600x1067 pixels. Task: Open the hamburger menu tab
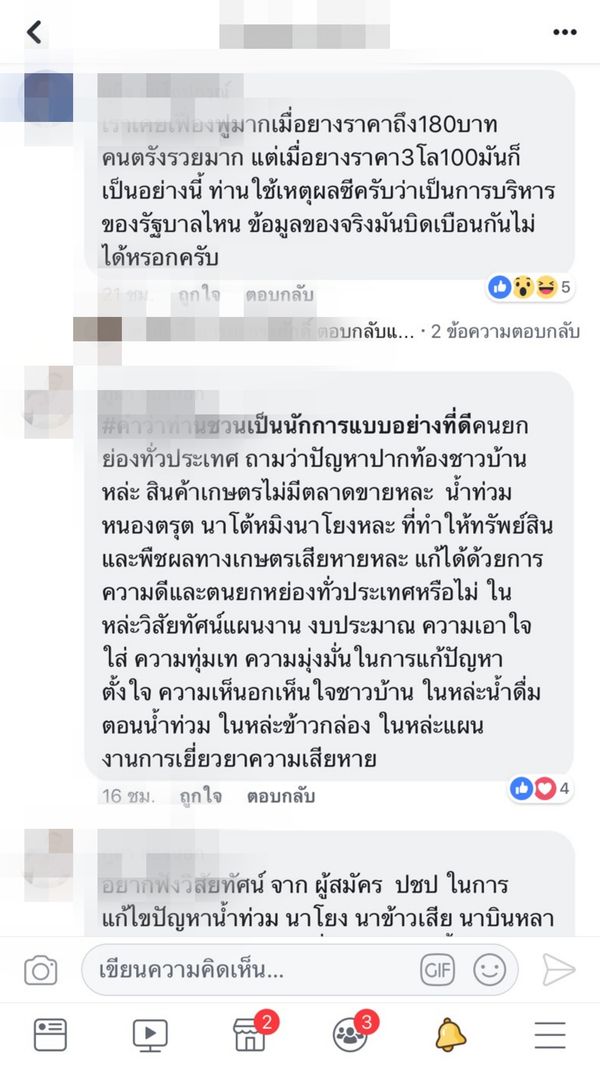pyautogui.click(x=550, y=1035)
